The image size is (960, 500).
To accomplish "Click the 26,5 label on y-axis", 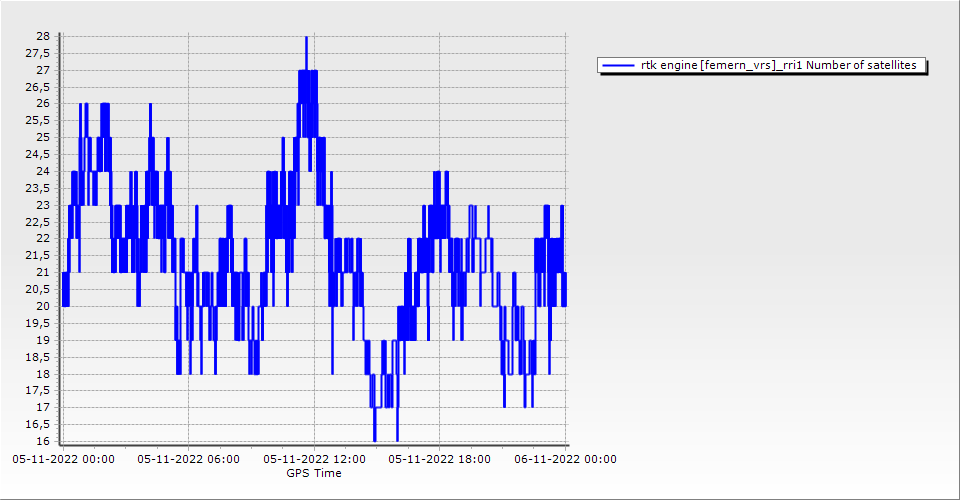I will click(x=38, y=87).
